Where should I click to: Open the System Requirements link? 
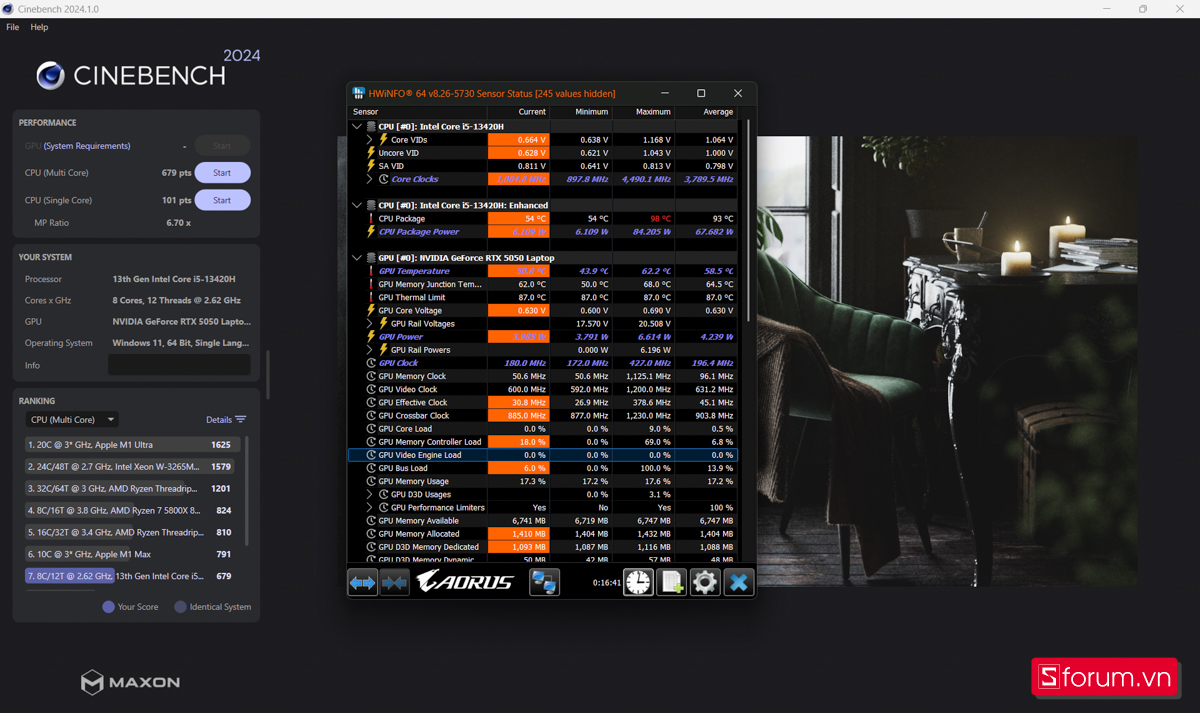pos(87,146)
